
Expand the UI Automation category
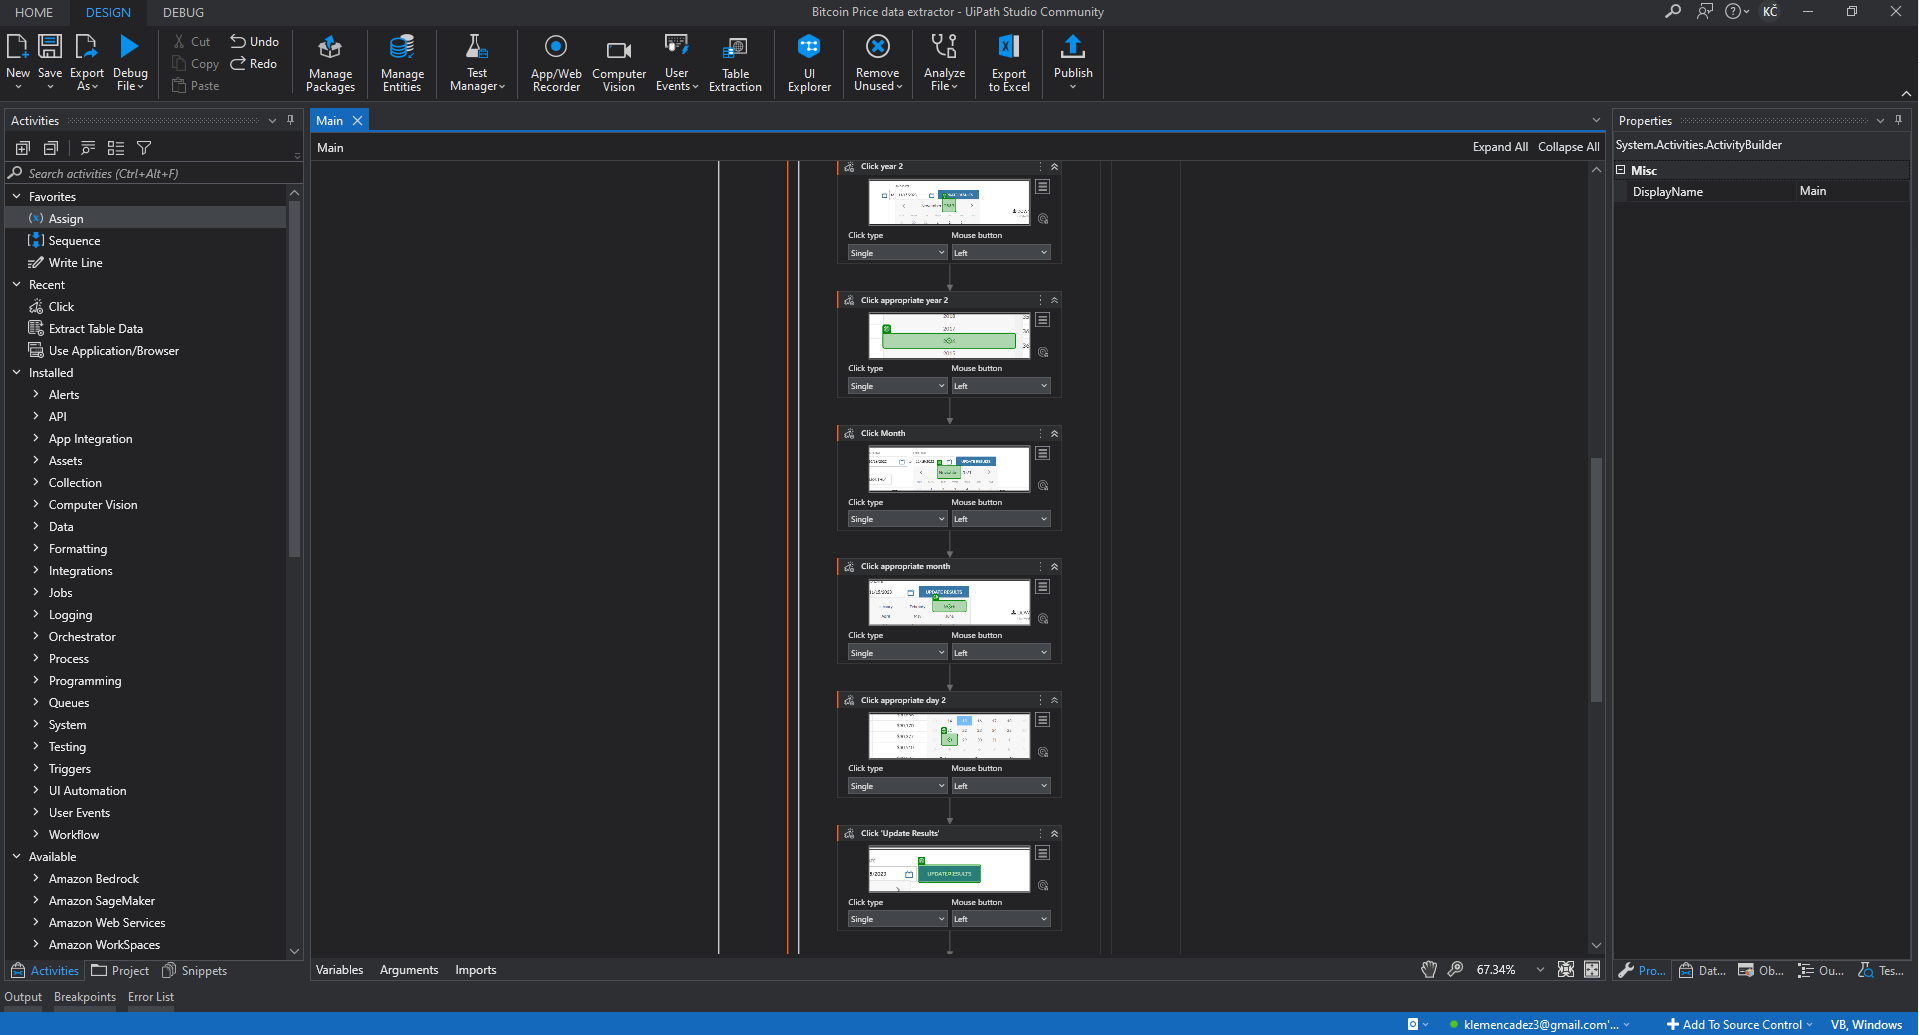click(36, 791)
